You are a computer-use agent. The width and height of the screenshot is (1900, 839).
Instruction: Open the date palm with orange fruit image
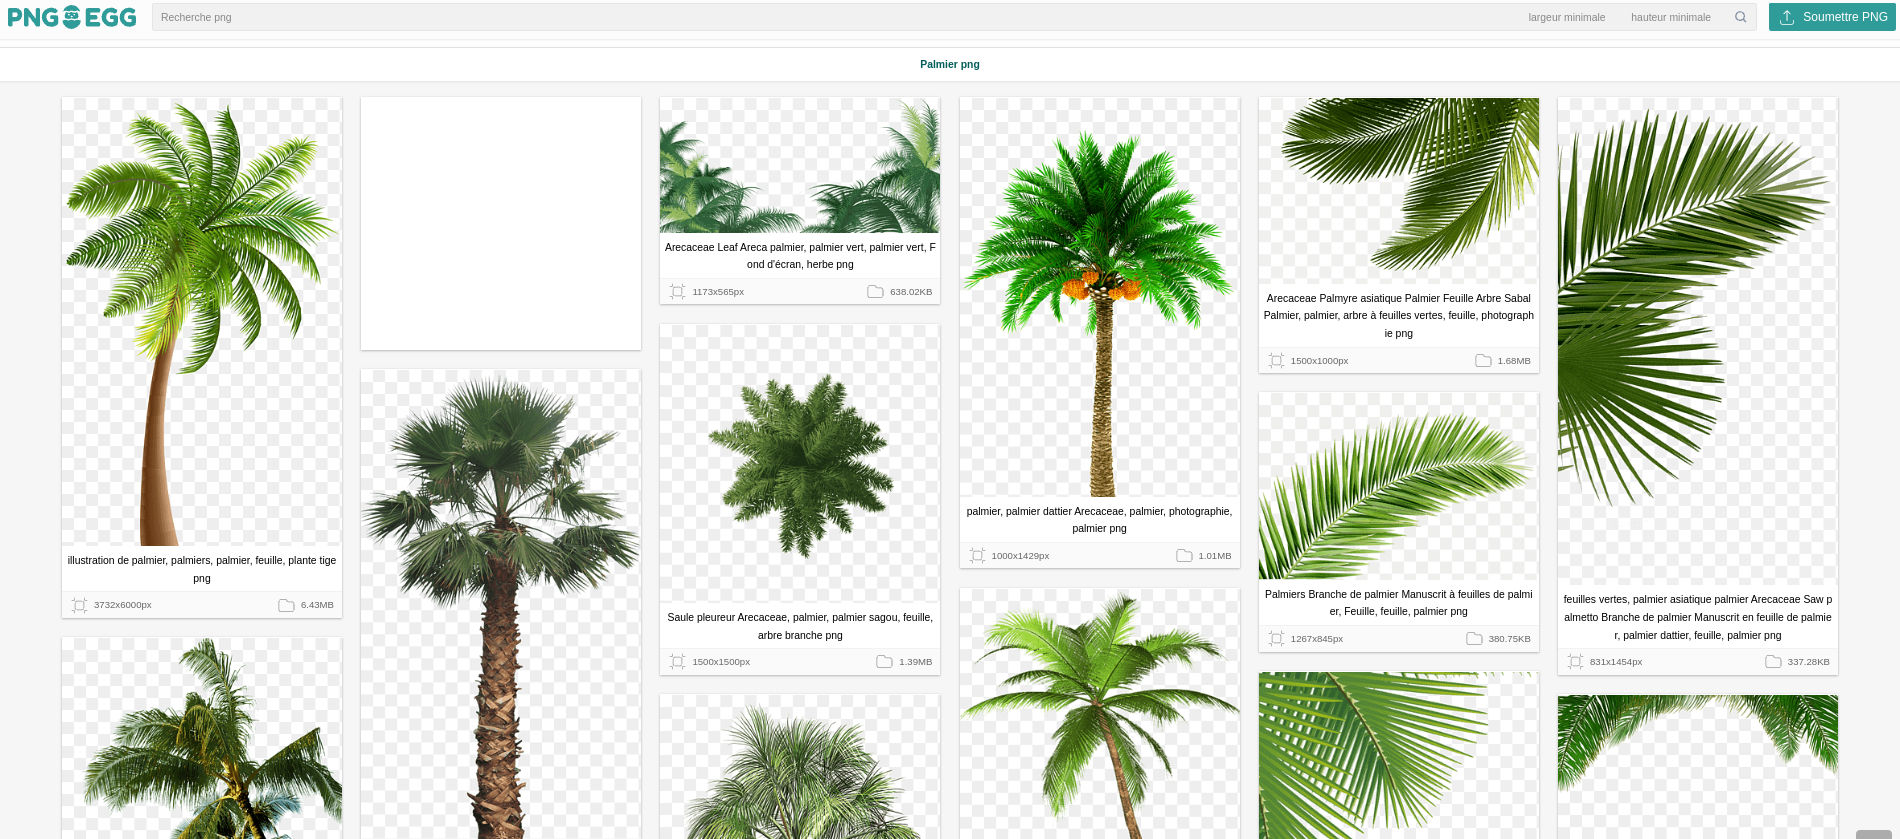click(x=1099, y=300)
